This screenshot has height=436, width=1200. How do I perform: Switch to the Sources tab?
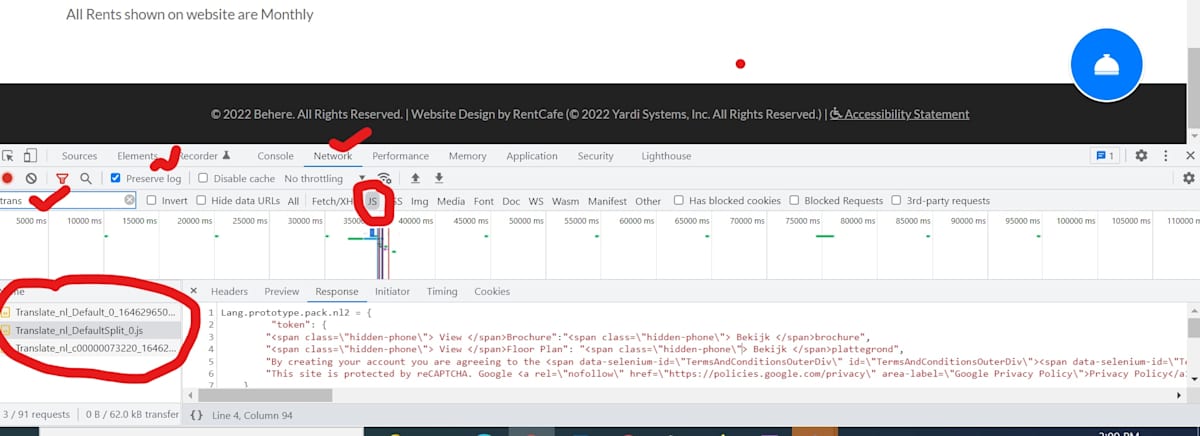pyautogui.click(x=79, y=156)
